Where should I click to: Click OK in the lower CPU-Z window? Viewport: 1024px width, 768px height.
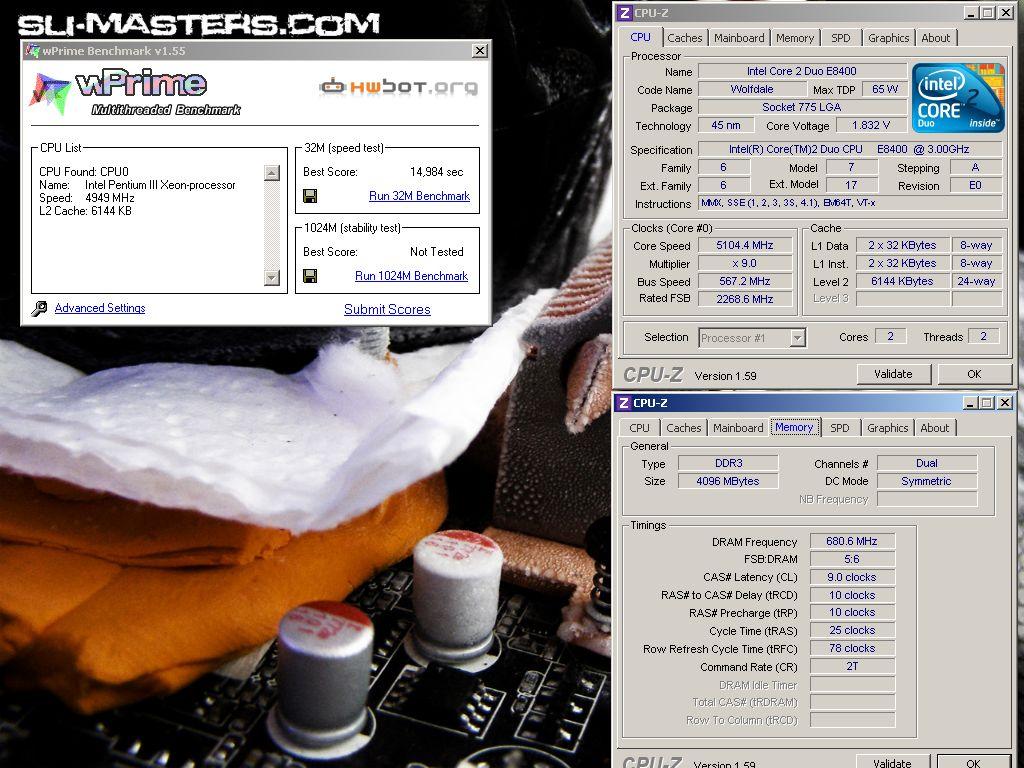tap(973, 761)
